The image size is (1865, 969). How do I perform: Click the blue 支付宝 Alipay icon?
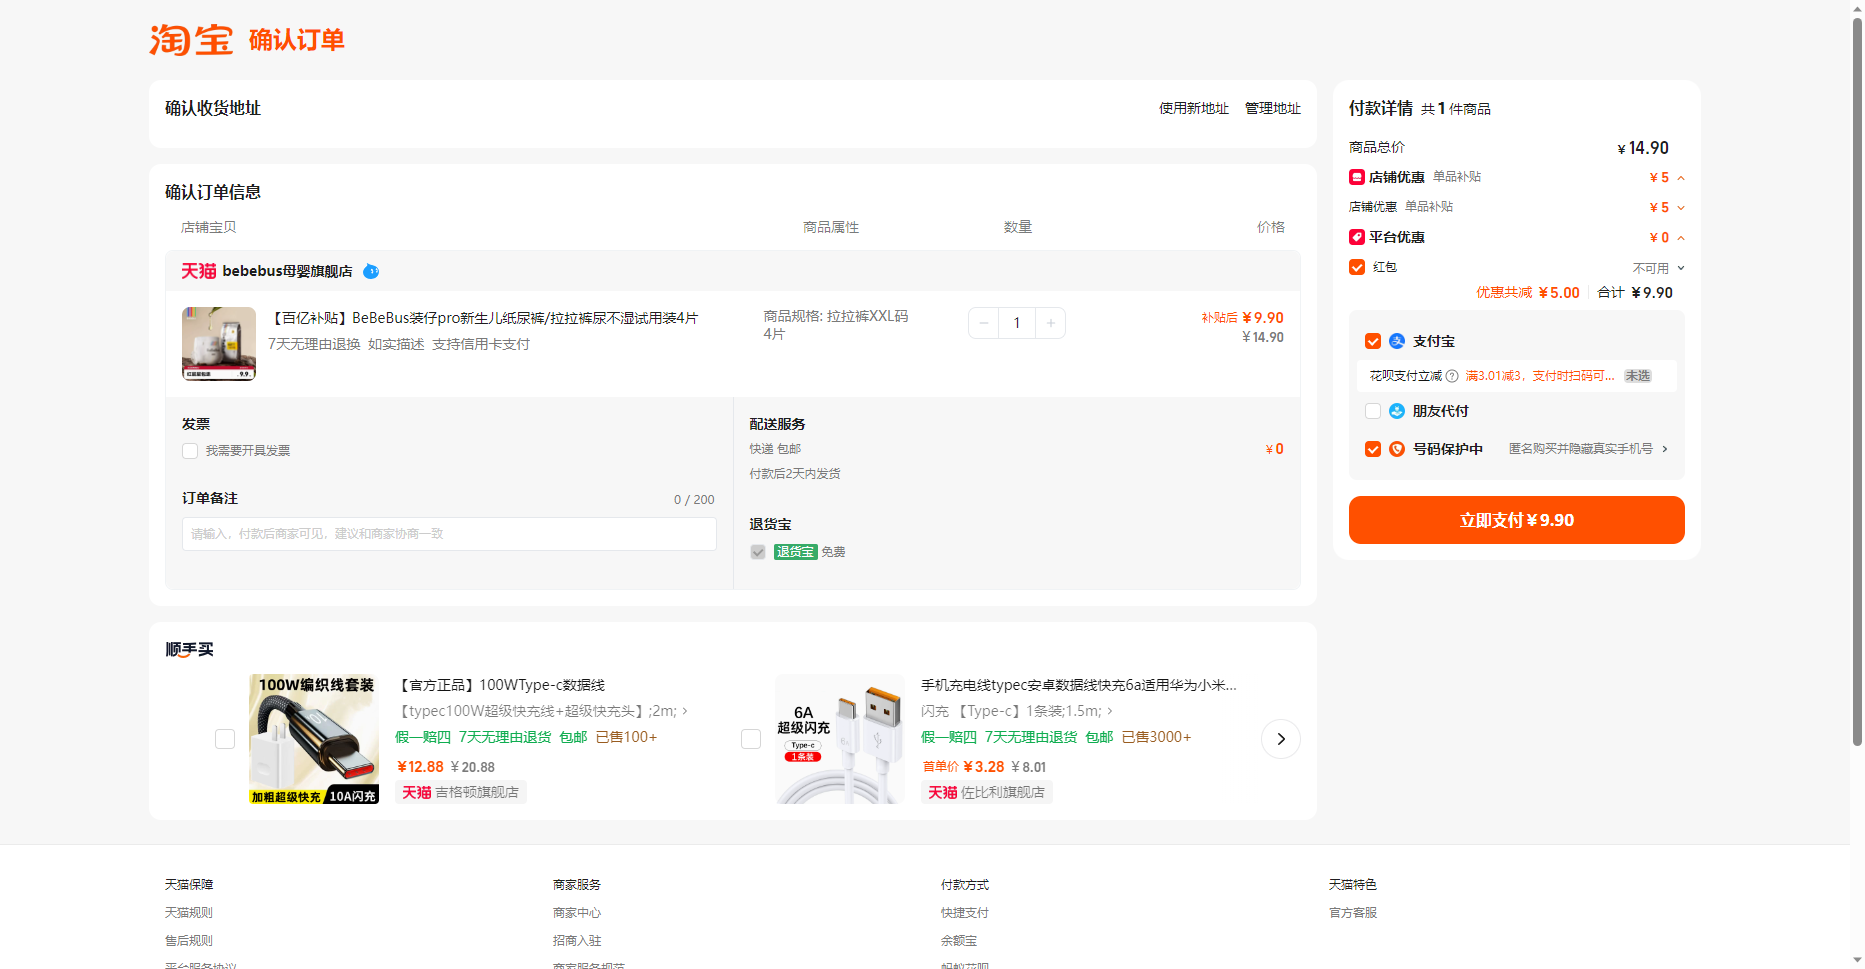[x=1397, y=341]
